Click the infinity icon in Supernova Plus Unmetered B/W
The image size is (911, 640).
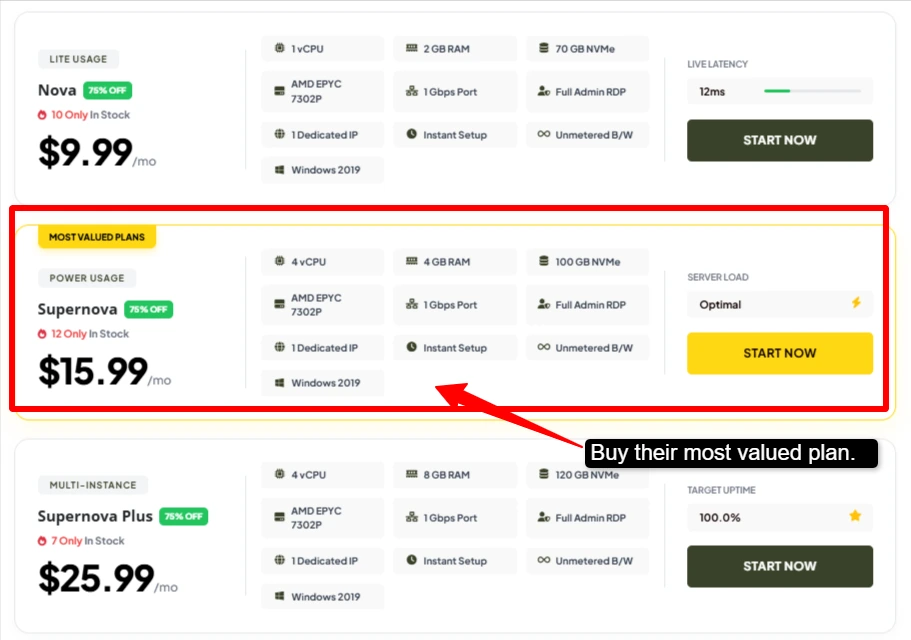[544, 560]
